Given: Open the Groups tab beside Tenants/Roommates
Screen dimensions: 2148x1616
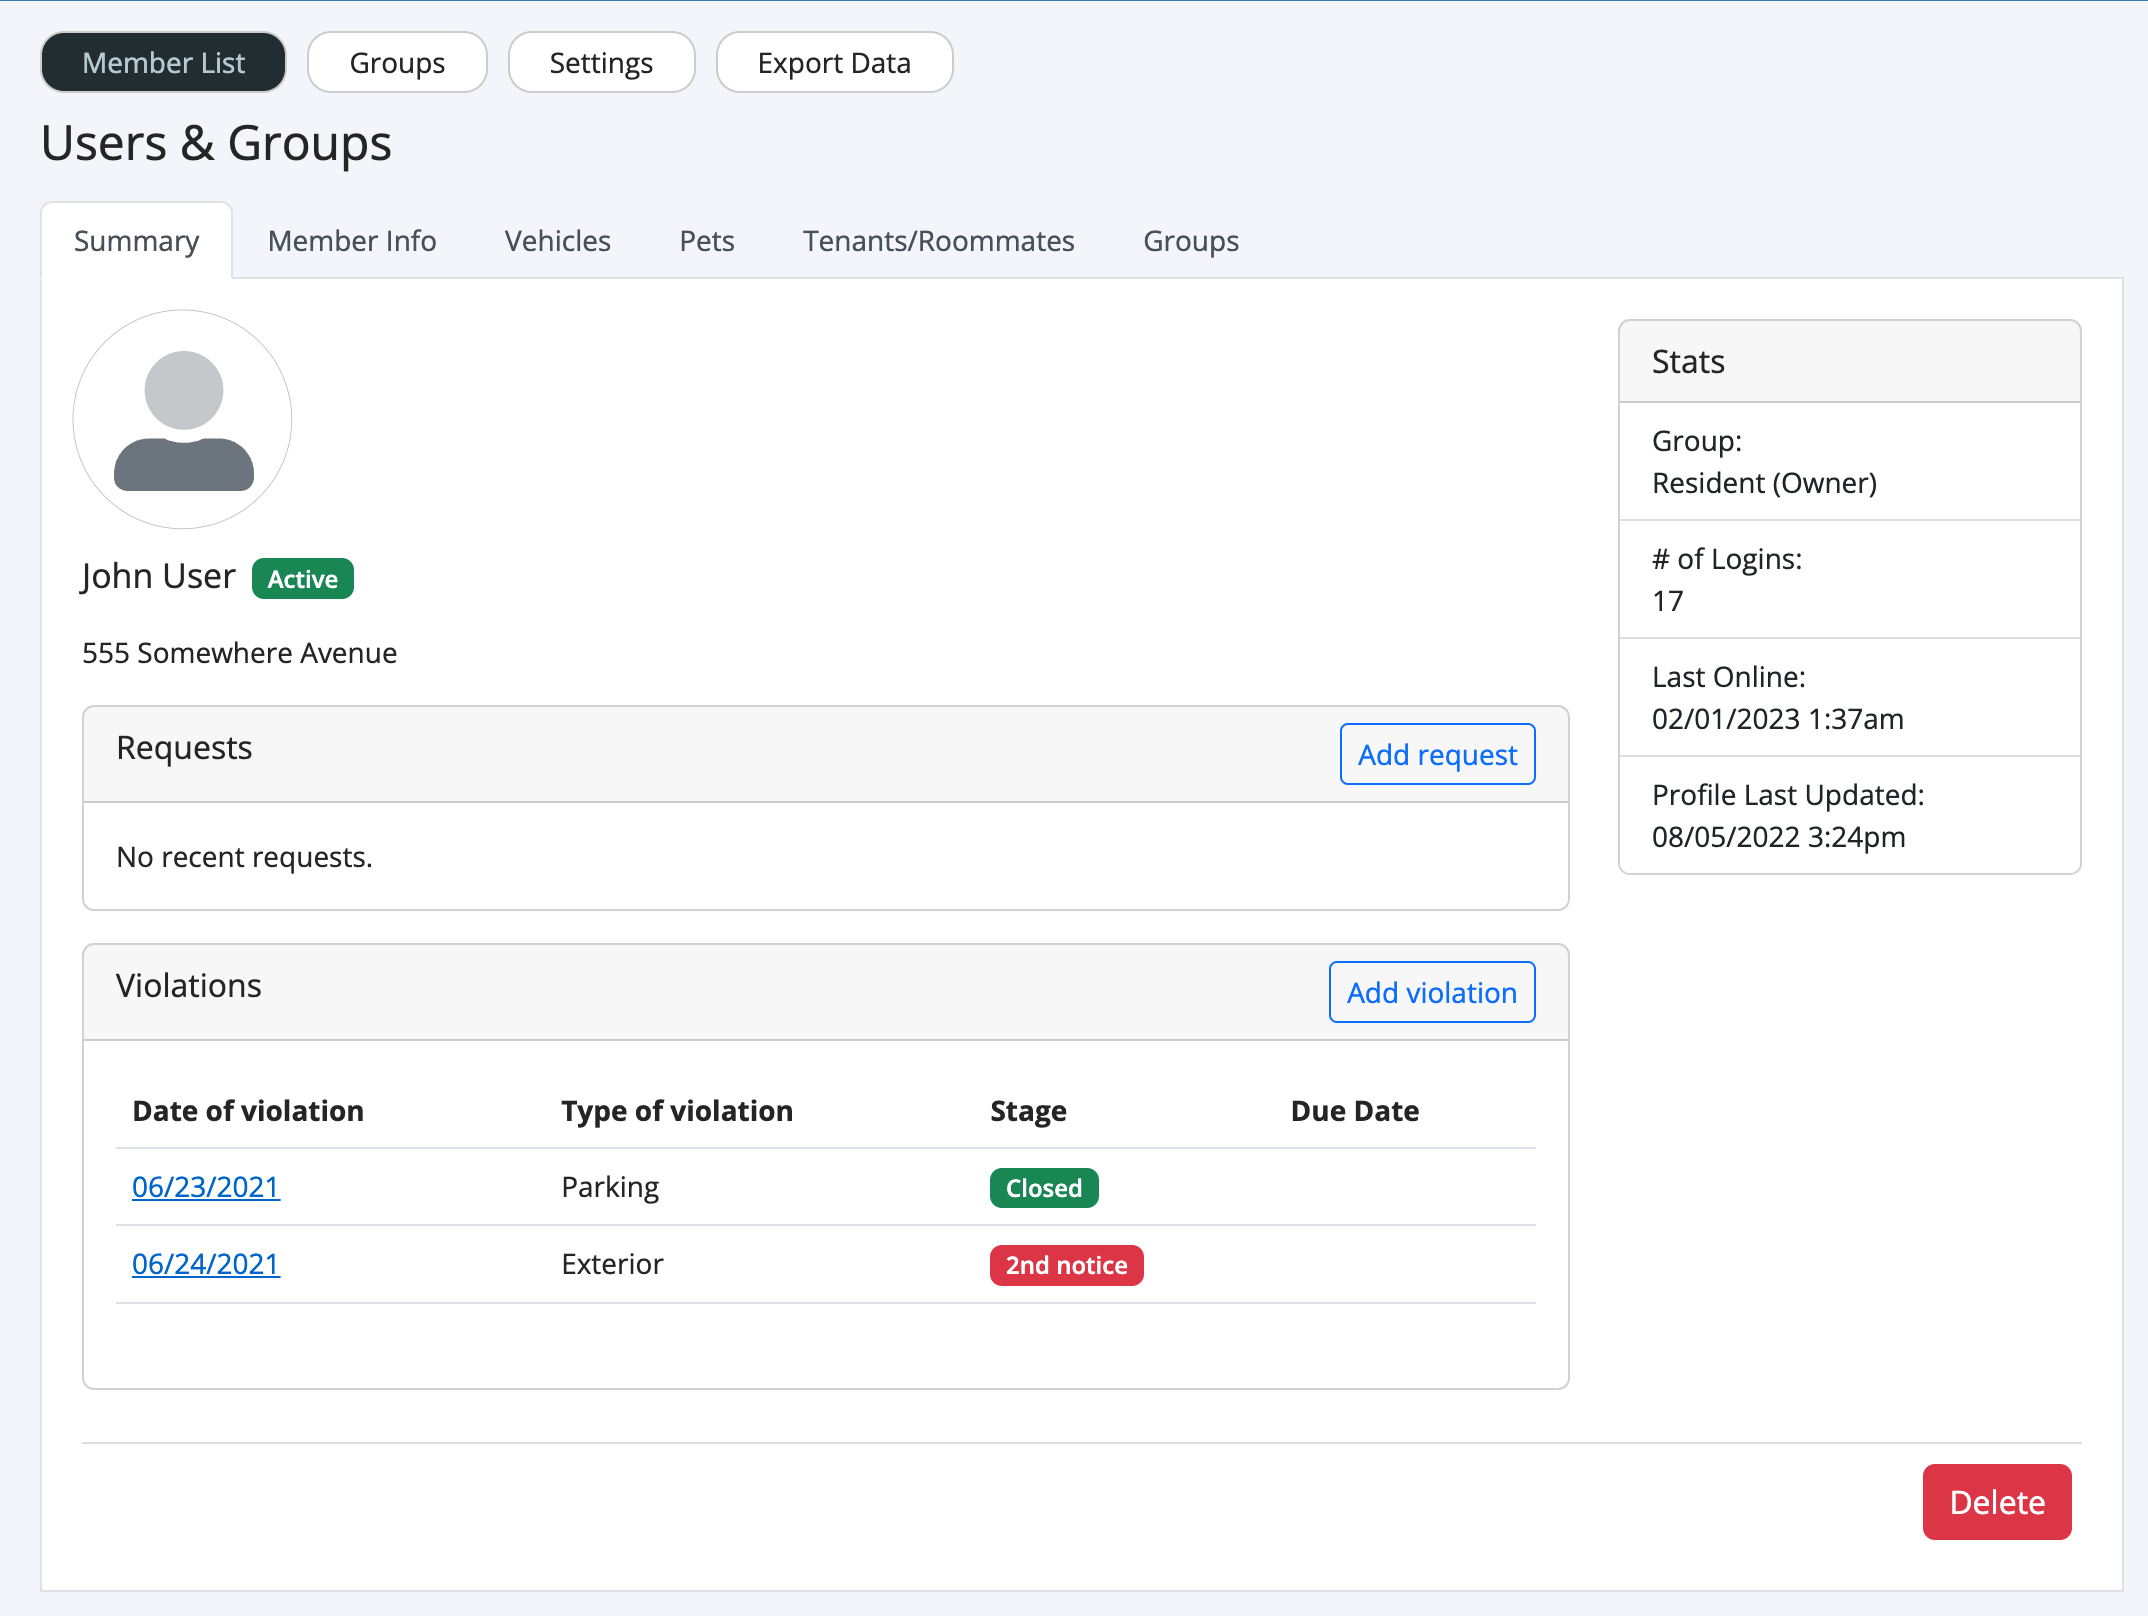Looking at the screenshot, I should (x=1191, y=241).
